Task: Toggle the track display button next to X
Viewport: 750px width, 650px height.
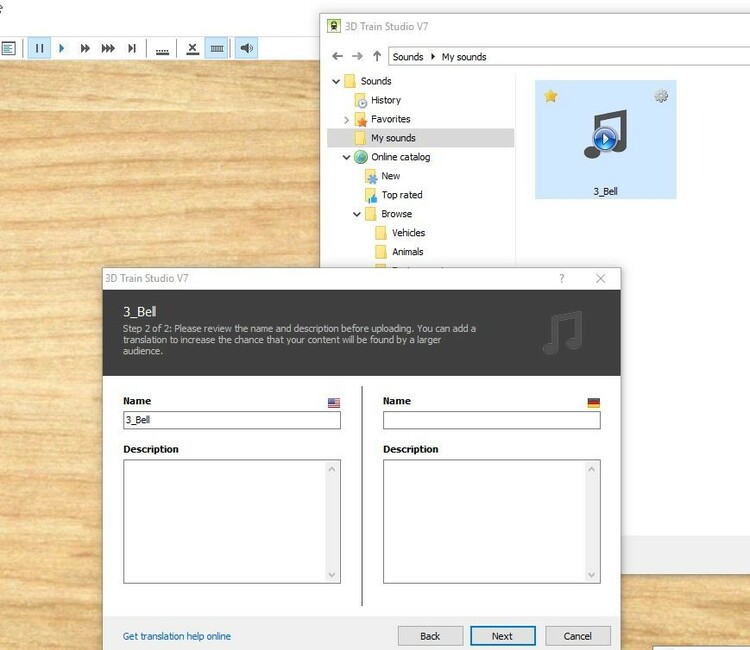Action: 216,48
